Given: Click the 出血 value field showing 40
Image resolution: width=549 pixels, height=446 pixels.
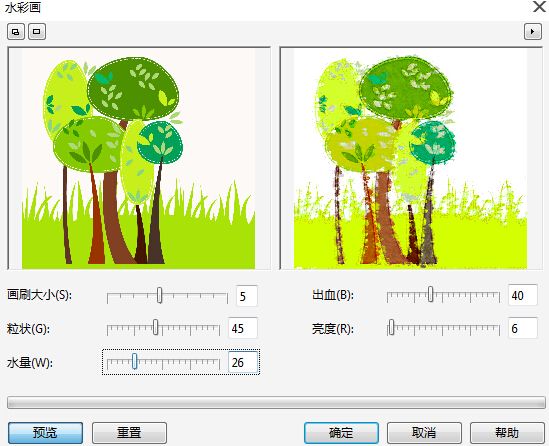Looking at the screenshot, I should (522, 295).
